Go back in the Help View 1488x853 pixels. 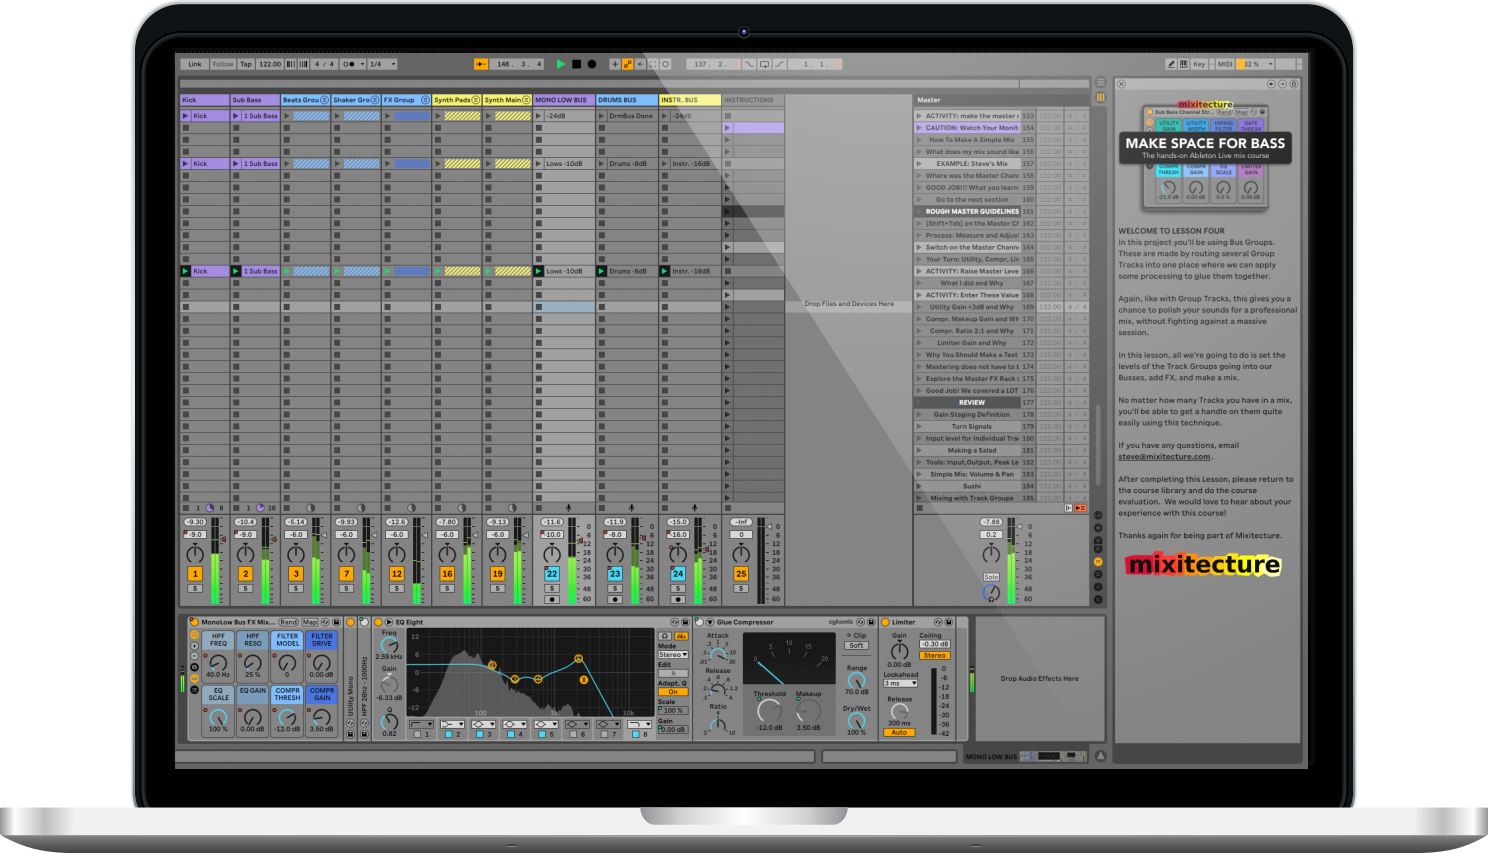pos(1271,84)
